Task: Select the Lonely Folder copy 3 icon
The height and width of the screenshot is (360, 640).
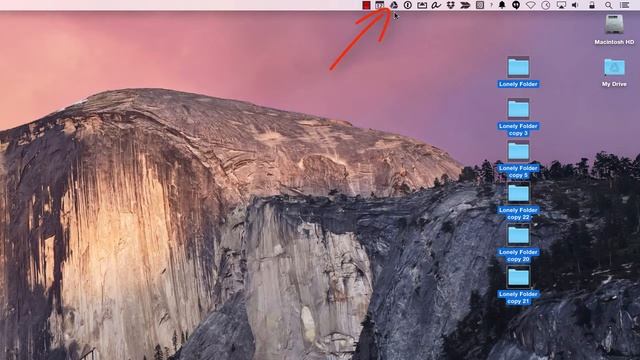Action: (518, 109)
